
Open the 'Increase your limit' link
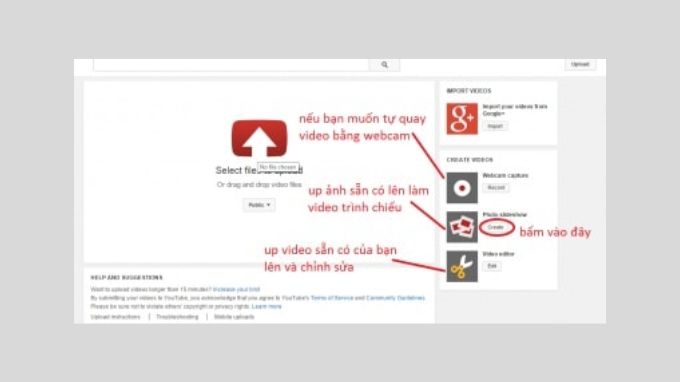[x=236, y=289]
